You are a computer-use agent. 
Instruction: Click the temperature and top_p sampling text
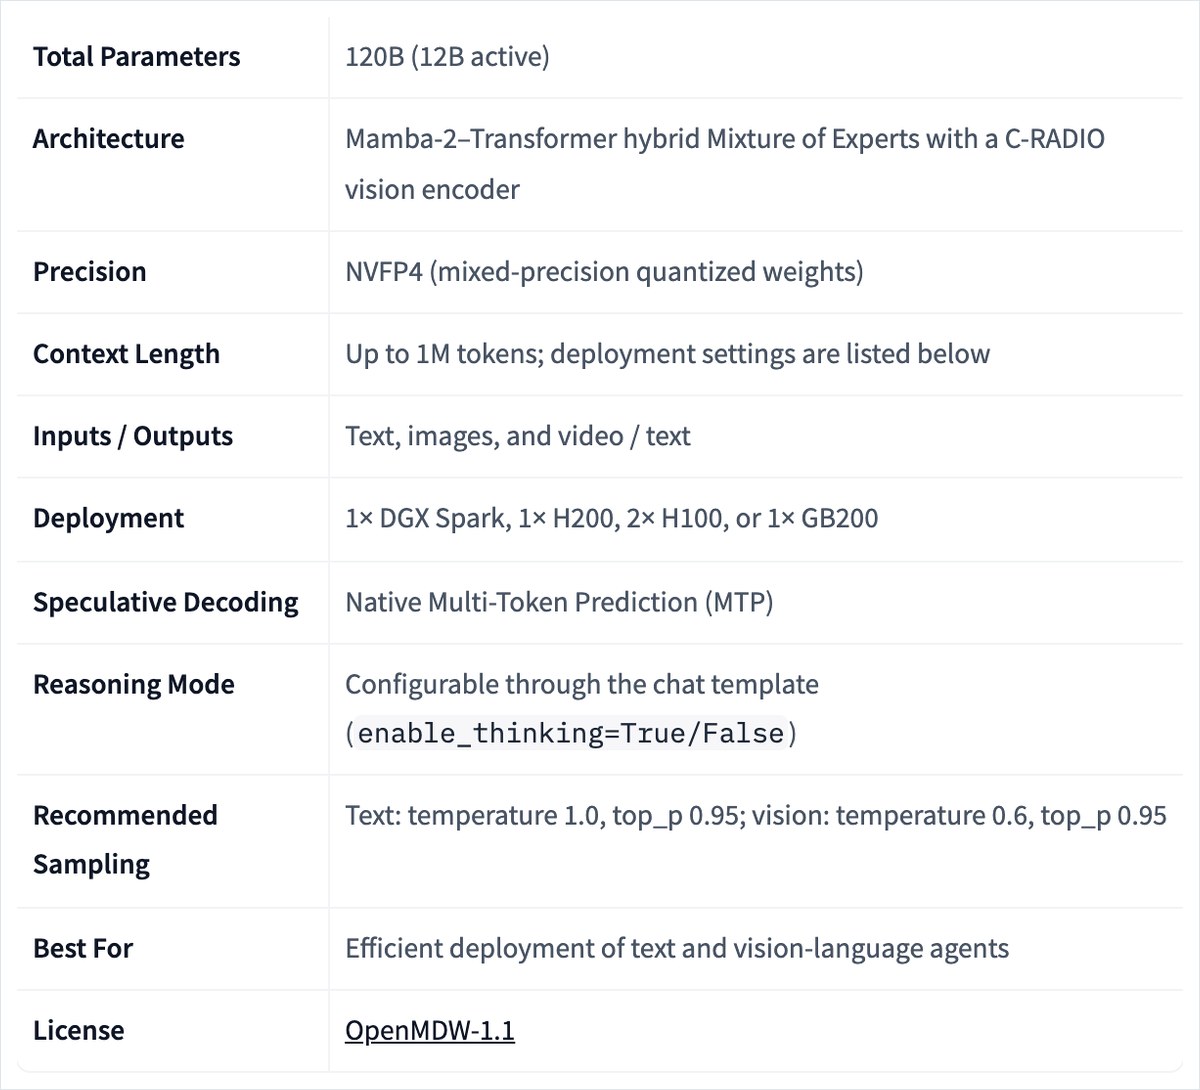tap(756, 816)
